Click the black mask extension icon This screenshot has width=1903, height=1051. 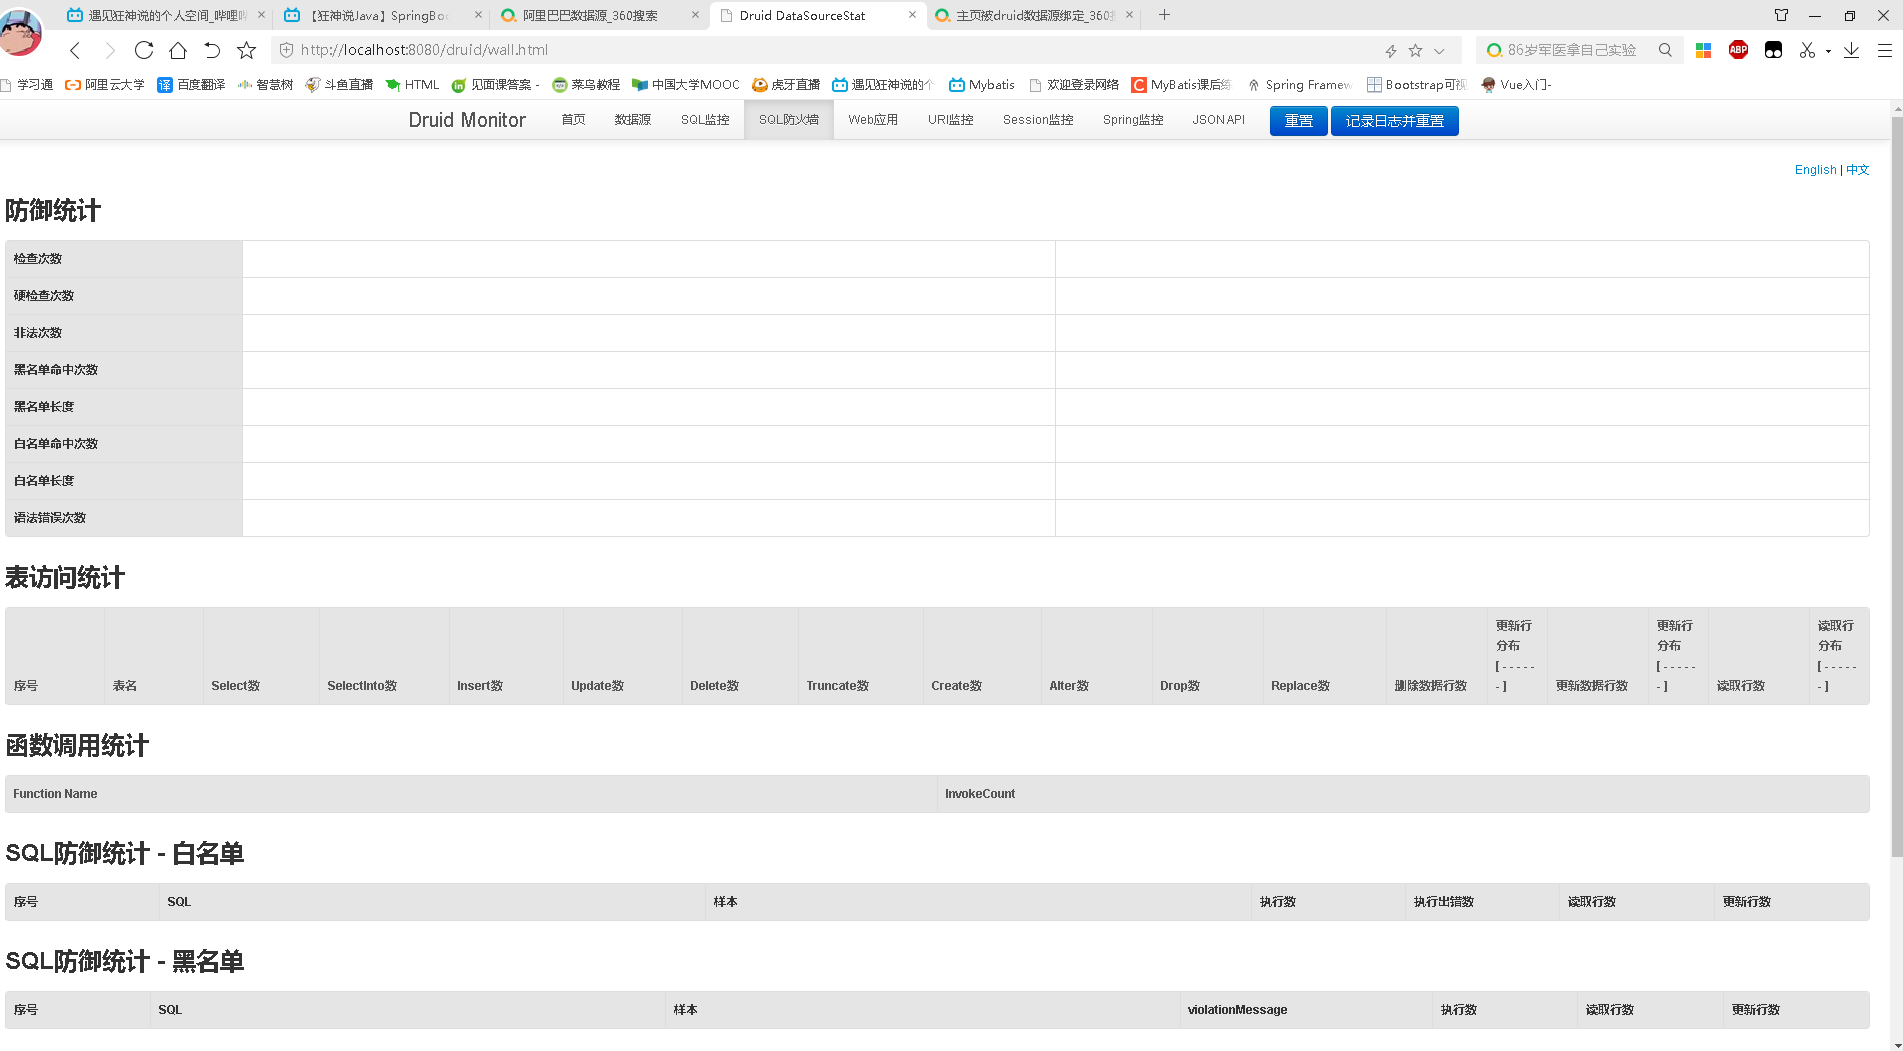click(x=1773, y=50)
